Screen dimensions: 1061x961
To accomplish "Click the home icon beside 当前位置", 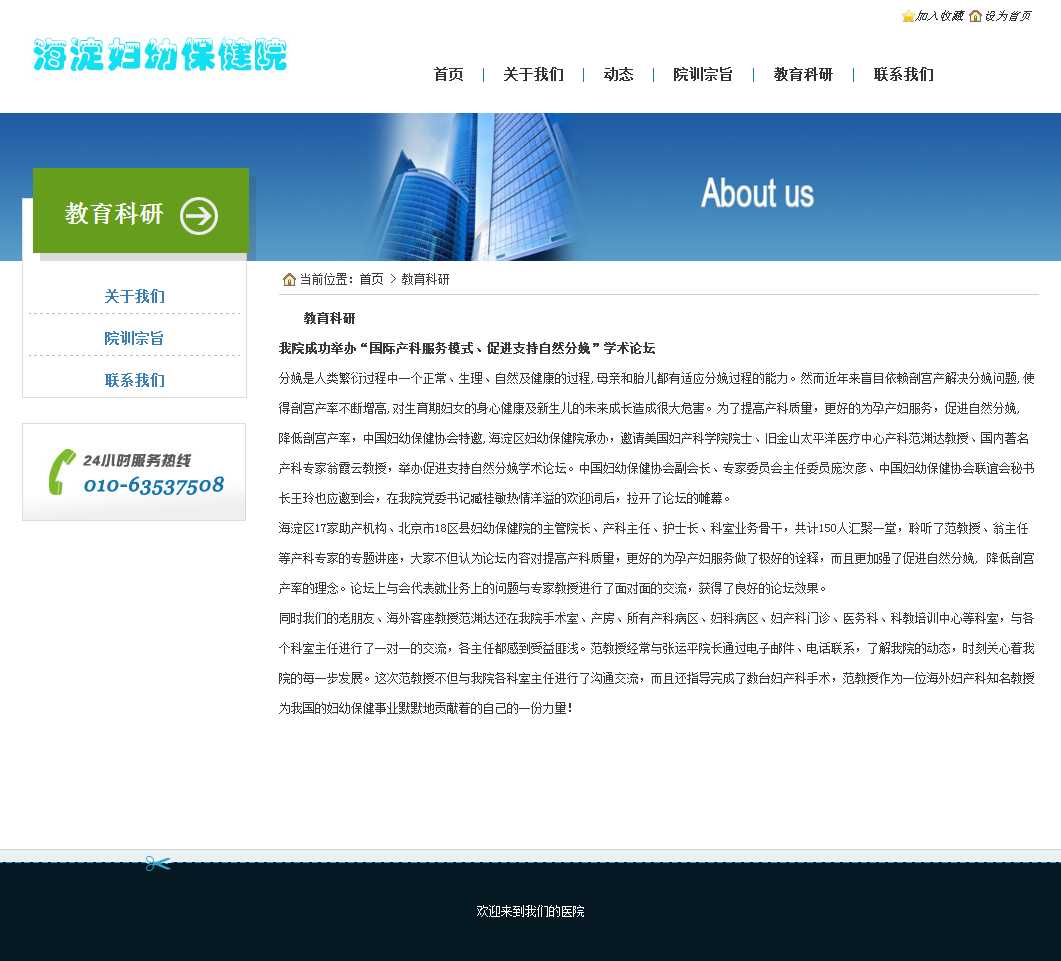I will pos(289,279).
